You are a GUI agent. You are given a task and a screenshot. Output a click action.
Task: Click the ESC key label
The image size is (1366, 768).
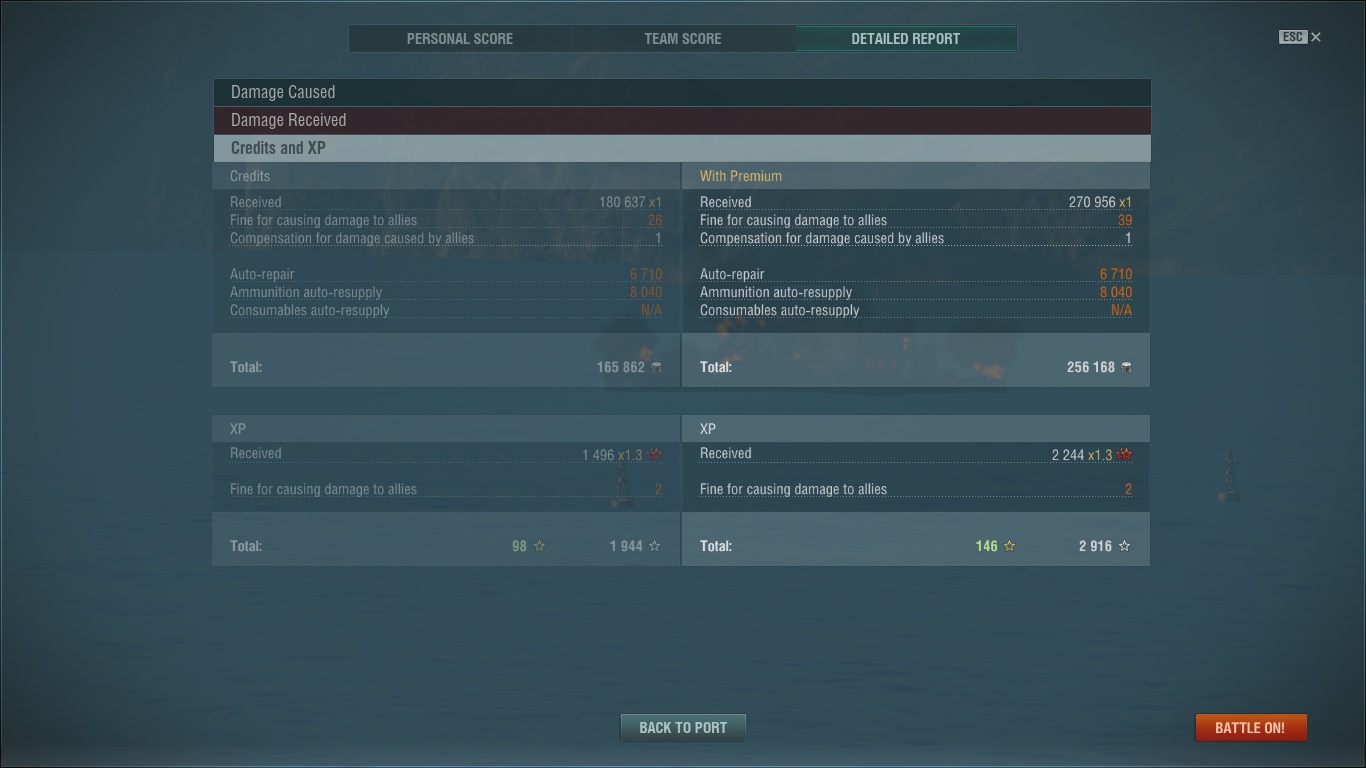[x=1293, y=37]
